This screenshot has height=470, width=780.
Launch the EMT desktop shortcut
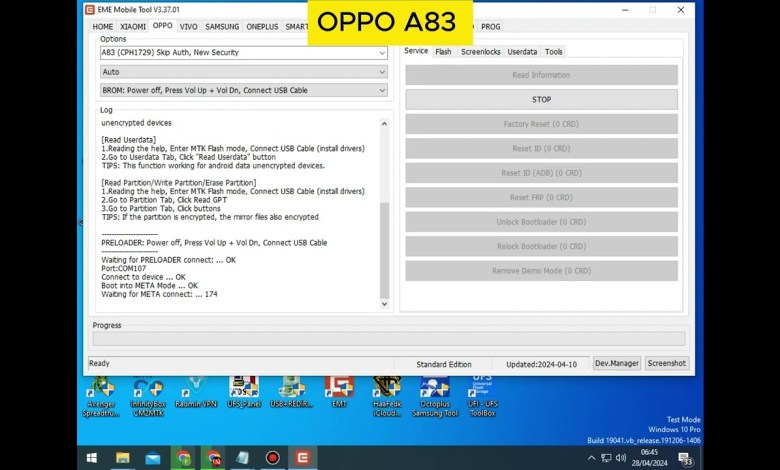coord(339,392)
